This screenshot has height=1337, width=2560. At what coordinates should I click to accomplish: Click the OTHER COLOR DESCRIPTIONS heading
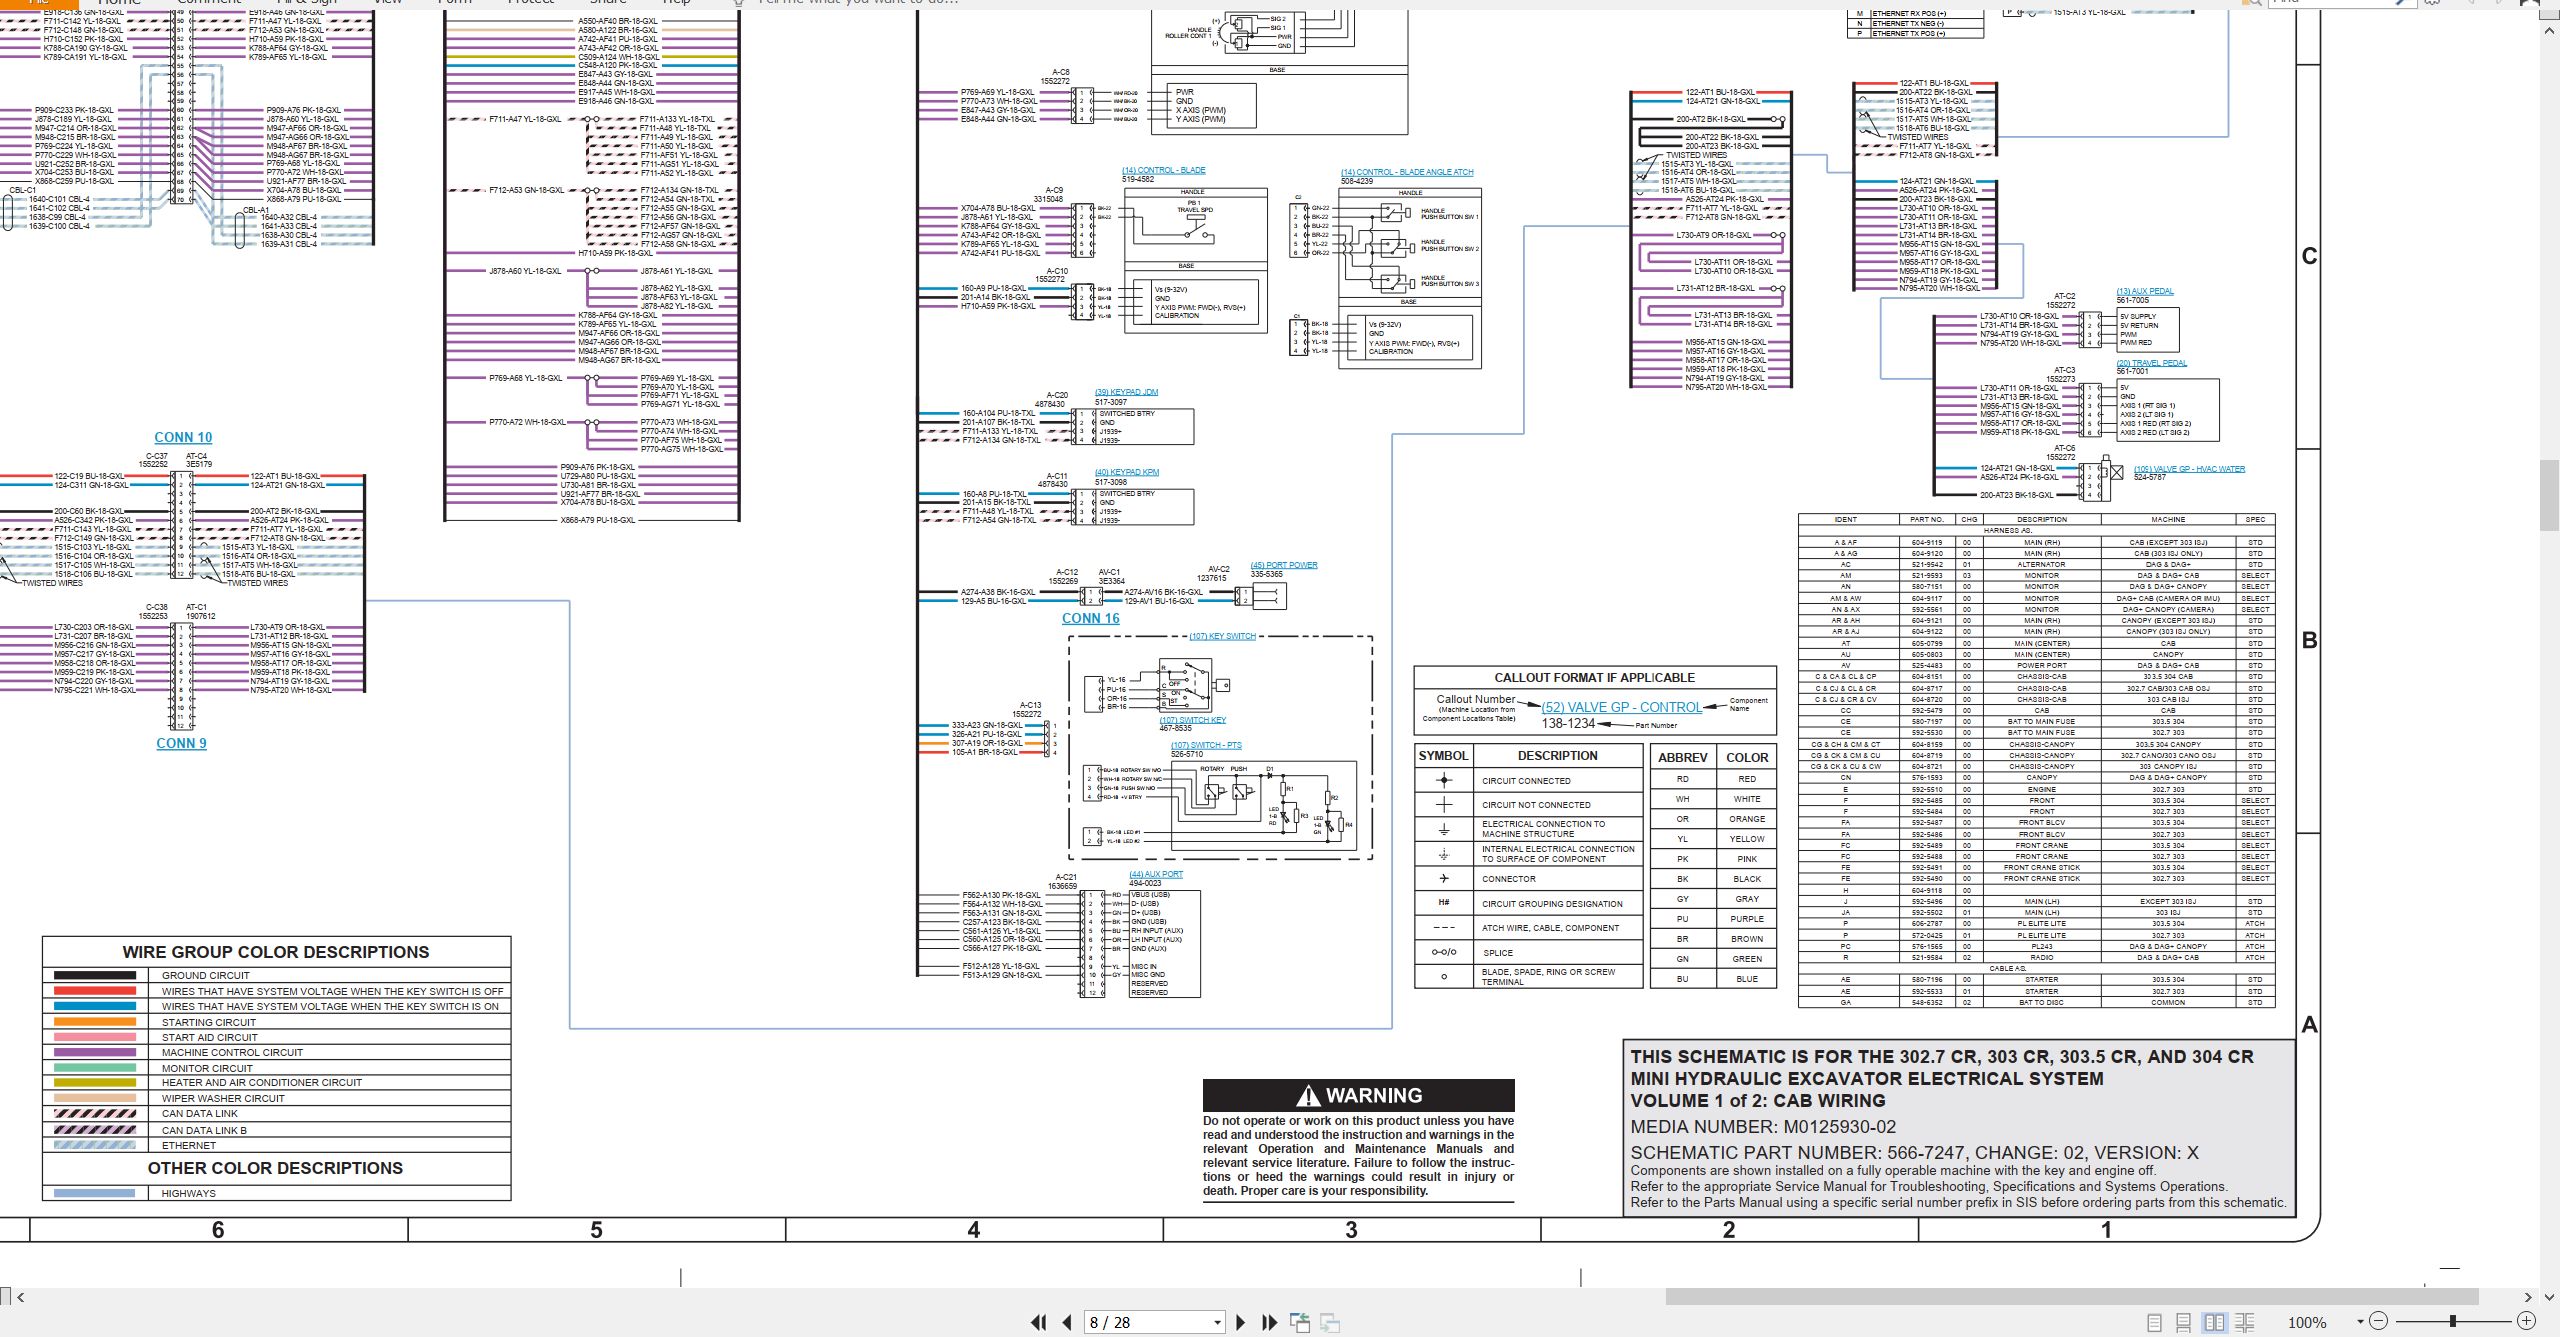click(x=275, y=1168)
